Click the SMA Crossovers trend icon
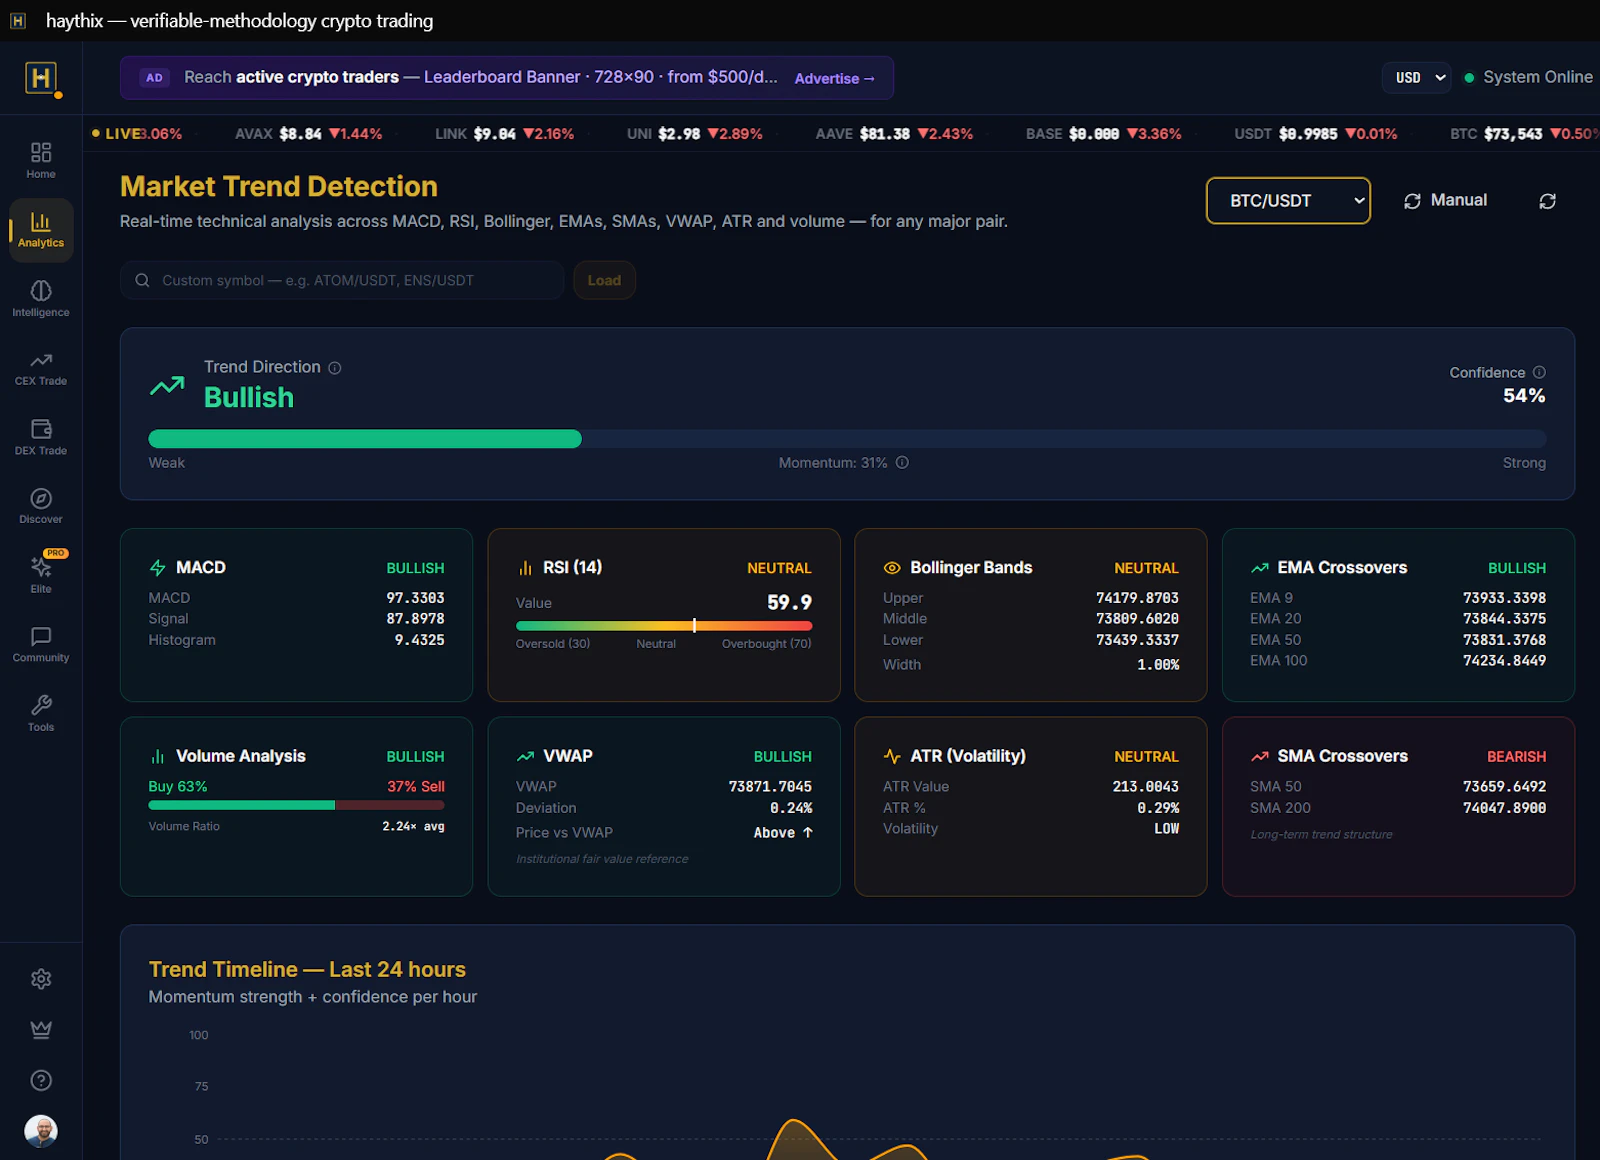 (x=1259, y=756)
